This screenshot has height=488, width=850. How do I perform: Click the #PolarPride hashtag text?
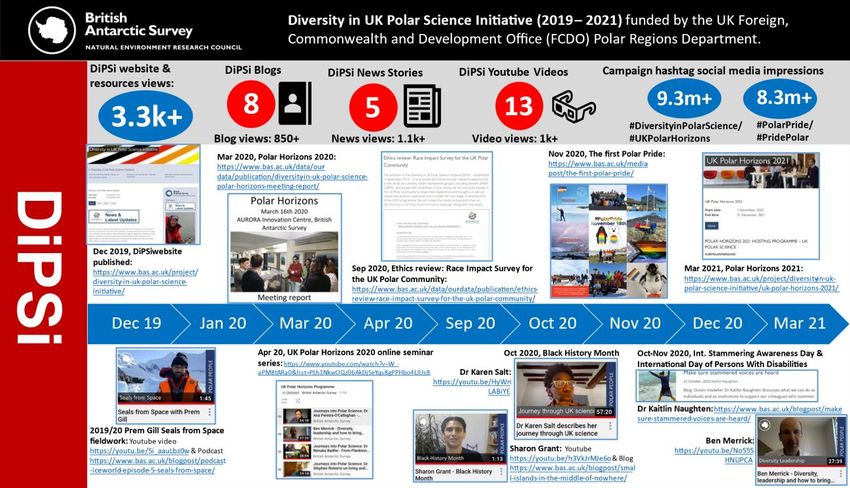[784, 125]
